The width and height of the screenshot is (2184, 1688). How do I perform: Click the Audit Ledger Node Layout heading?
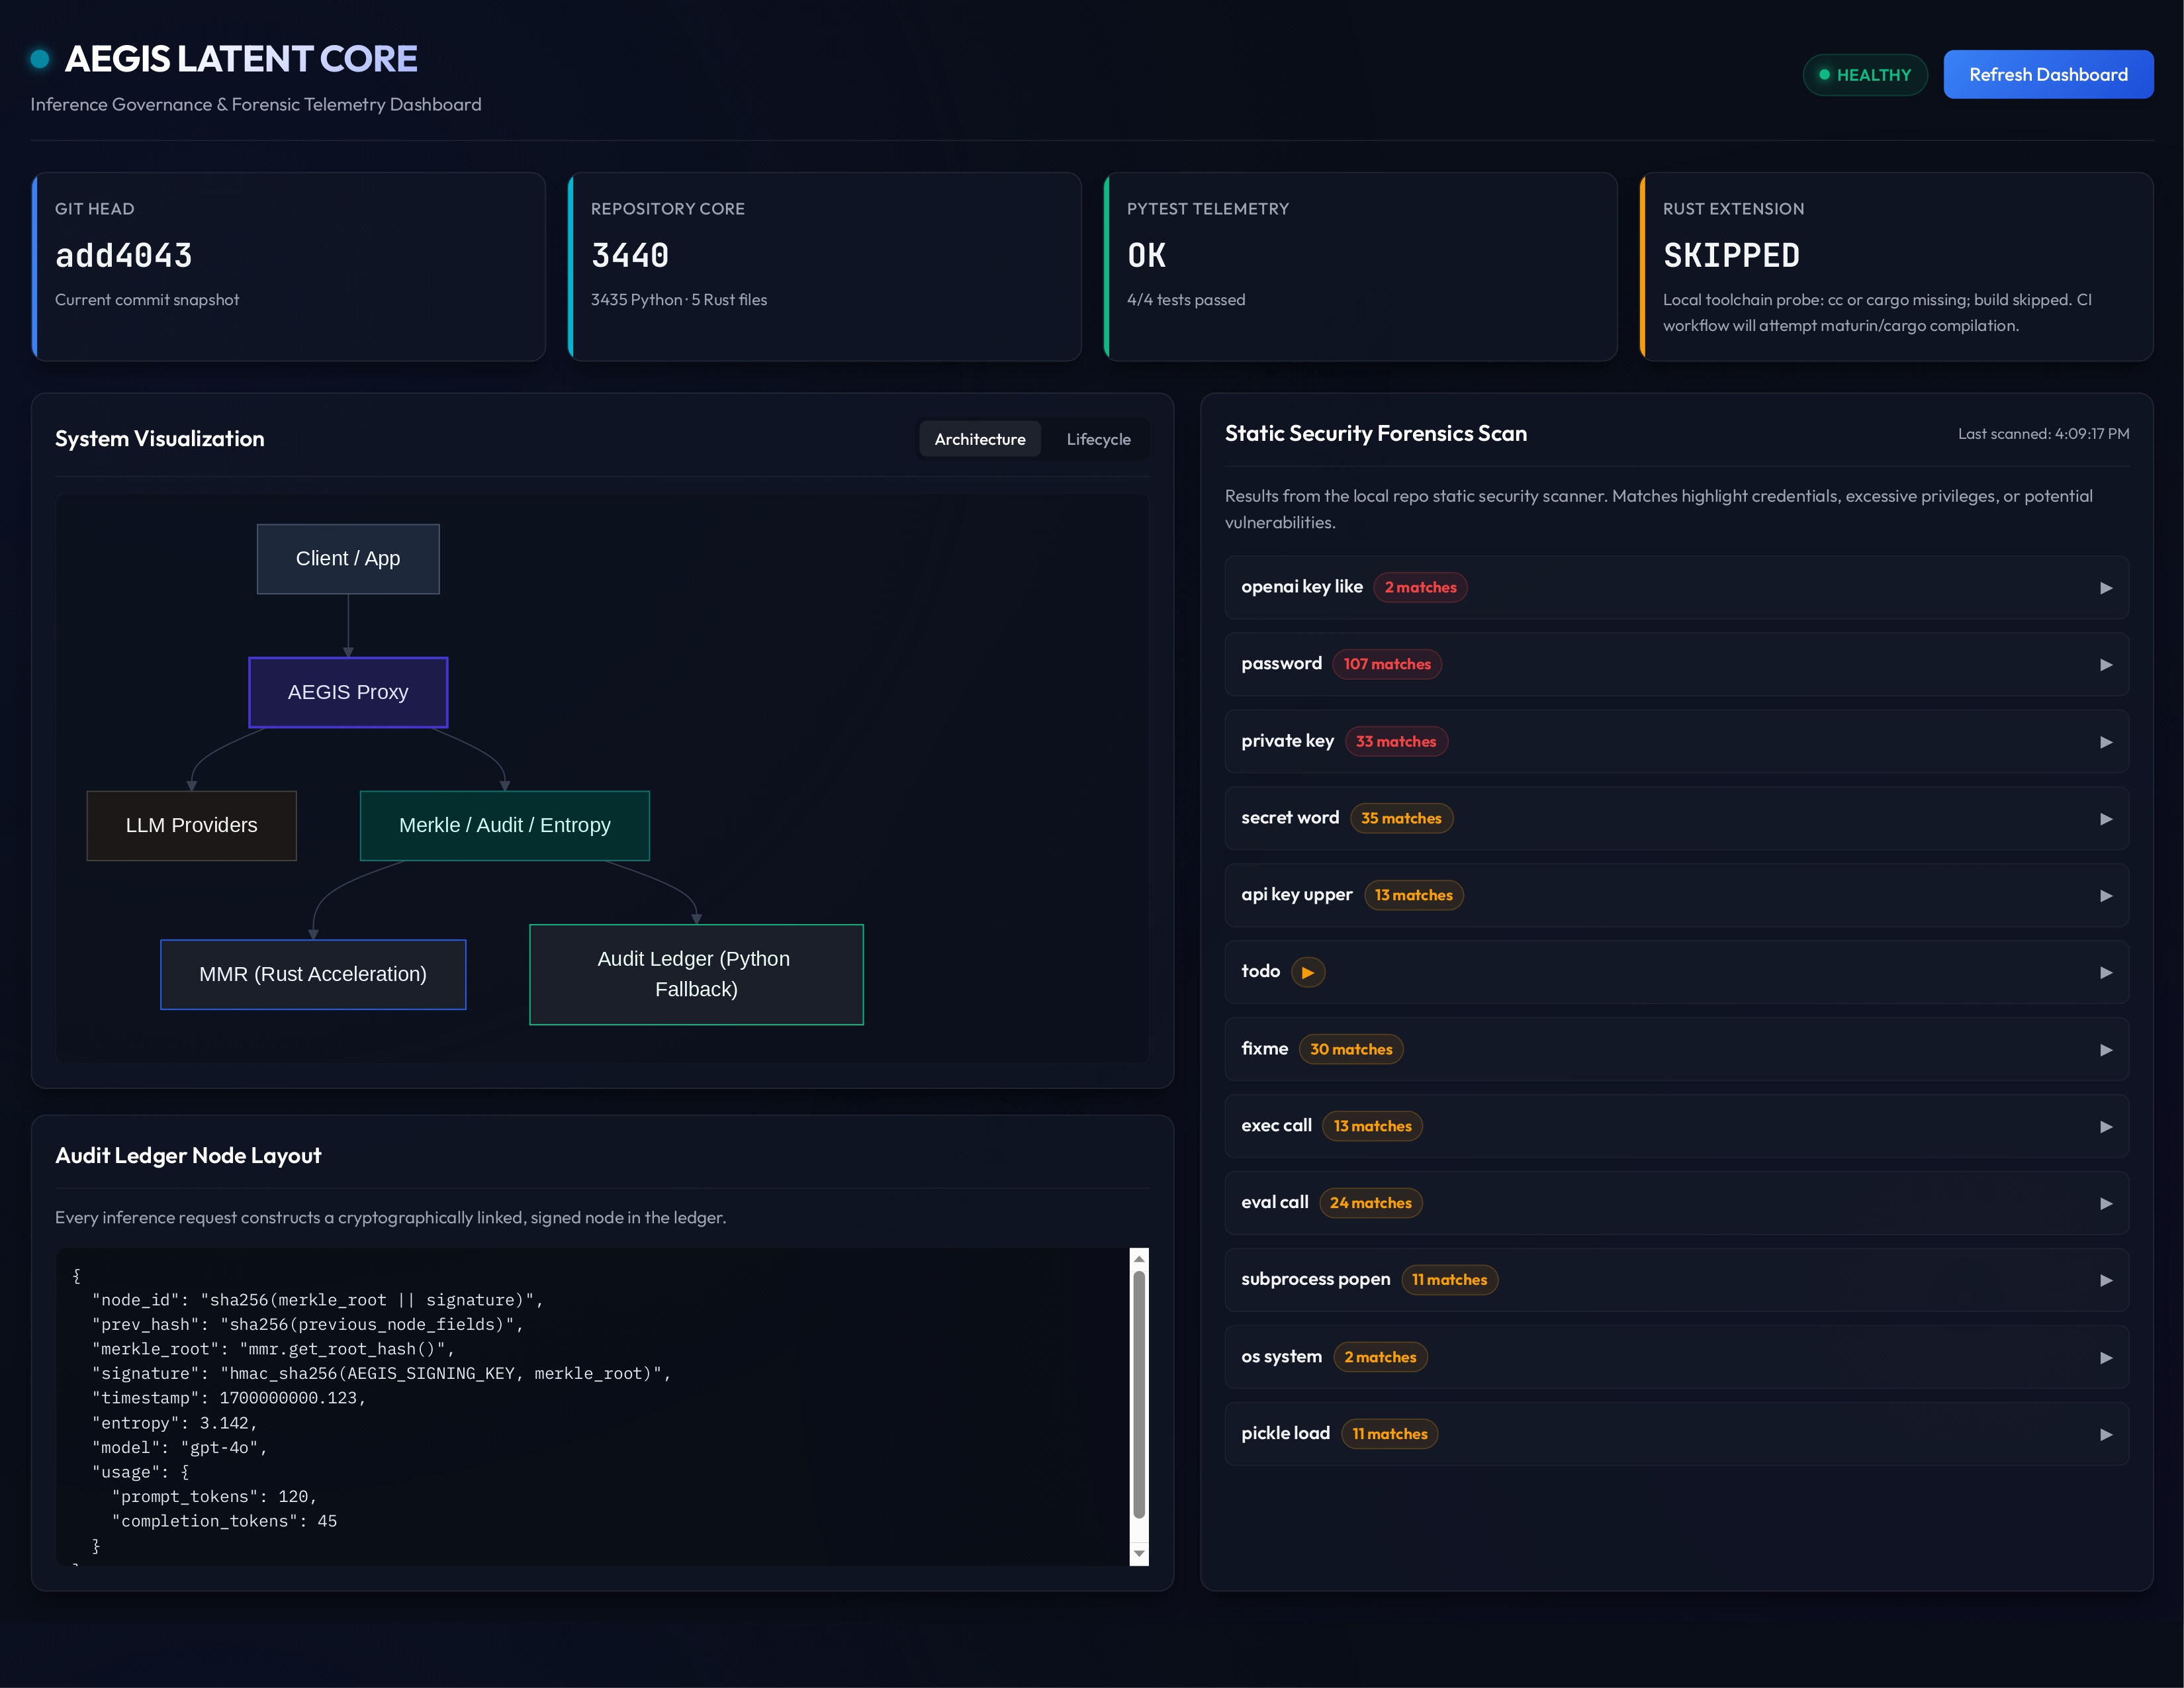point(188,1156)
